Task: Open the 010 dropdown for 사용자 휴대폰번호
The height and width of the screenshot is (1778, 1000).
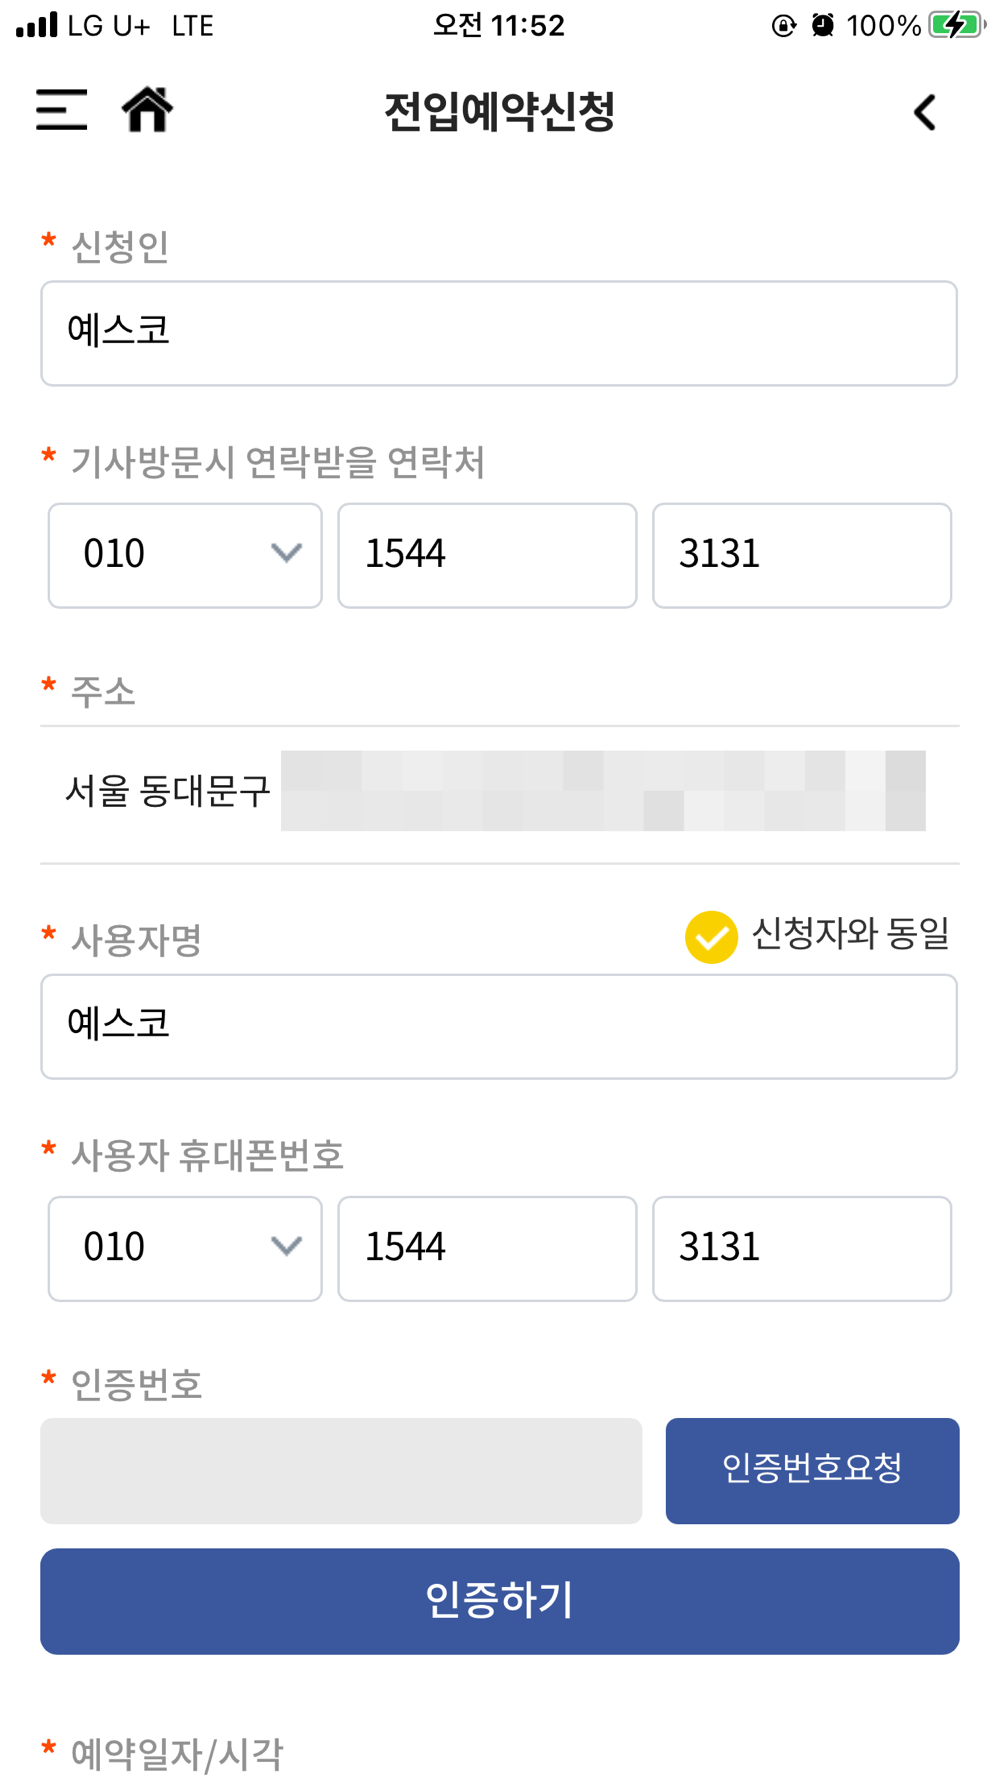Action: point(185,1249)
